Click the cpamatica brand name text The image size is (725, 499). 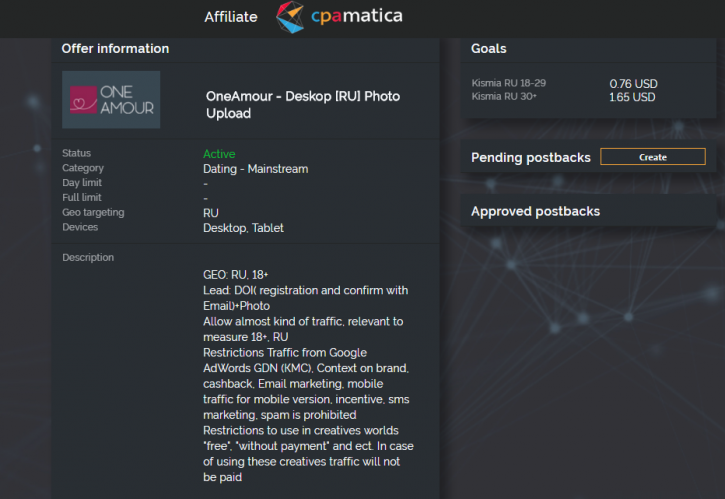pyautogui.click(x=357, y=16)
